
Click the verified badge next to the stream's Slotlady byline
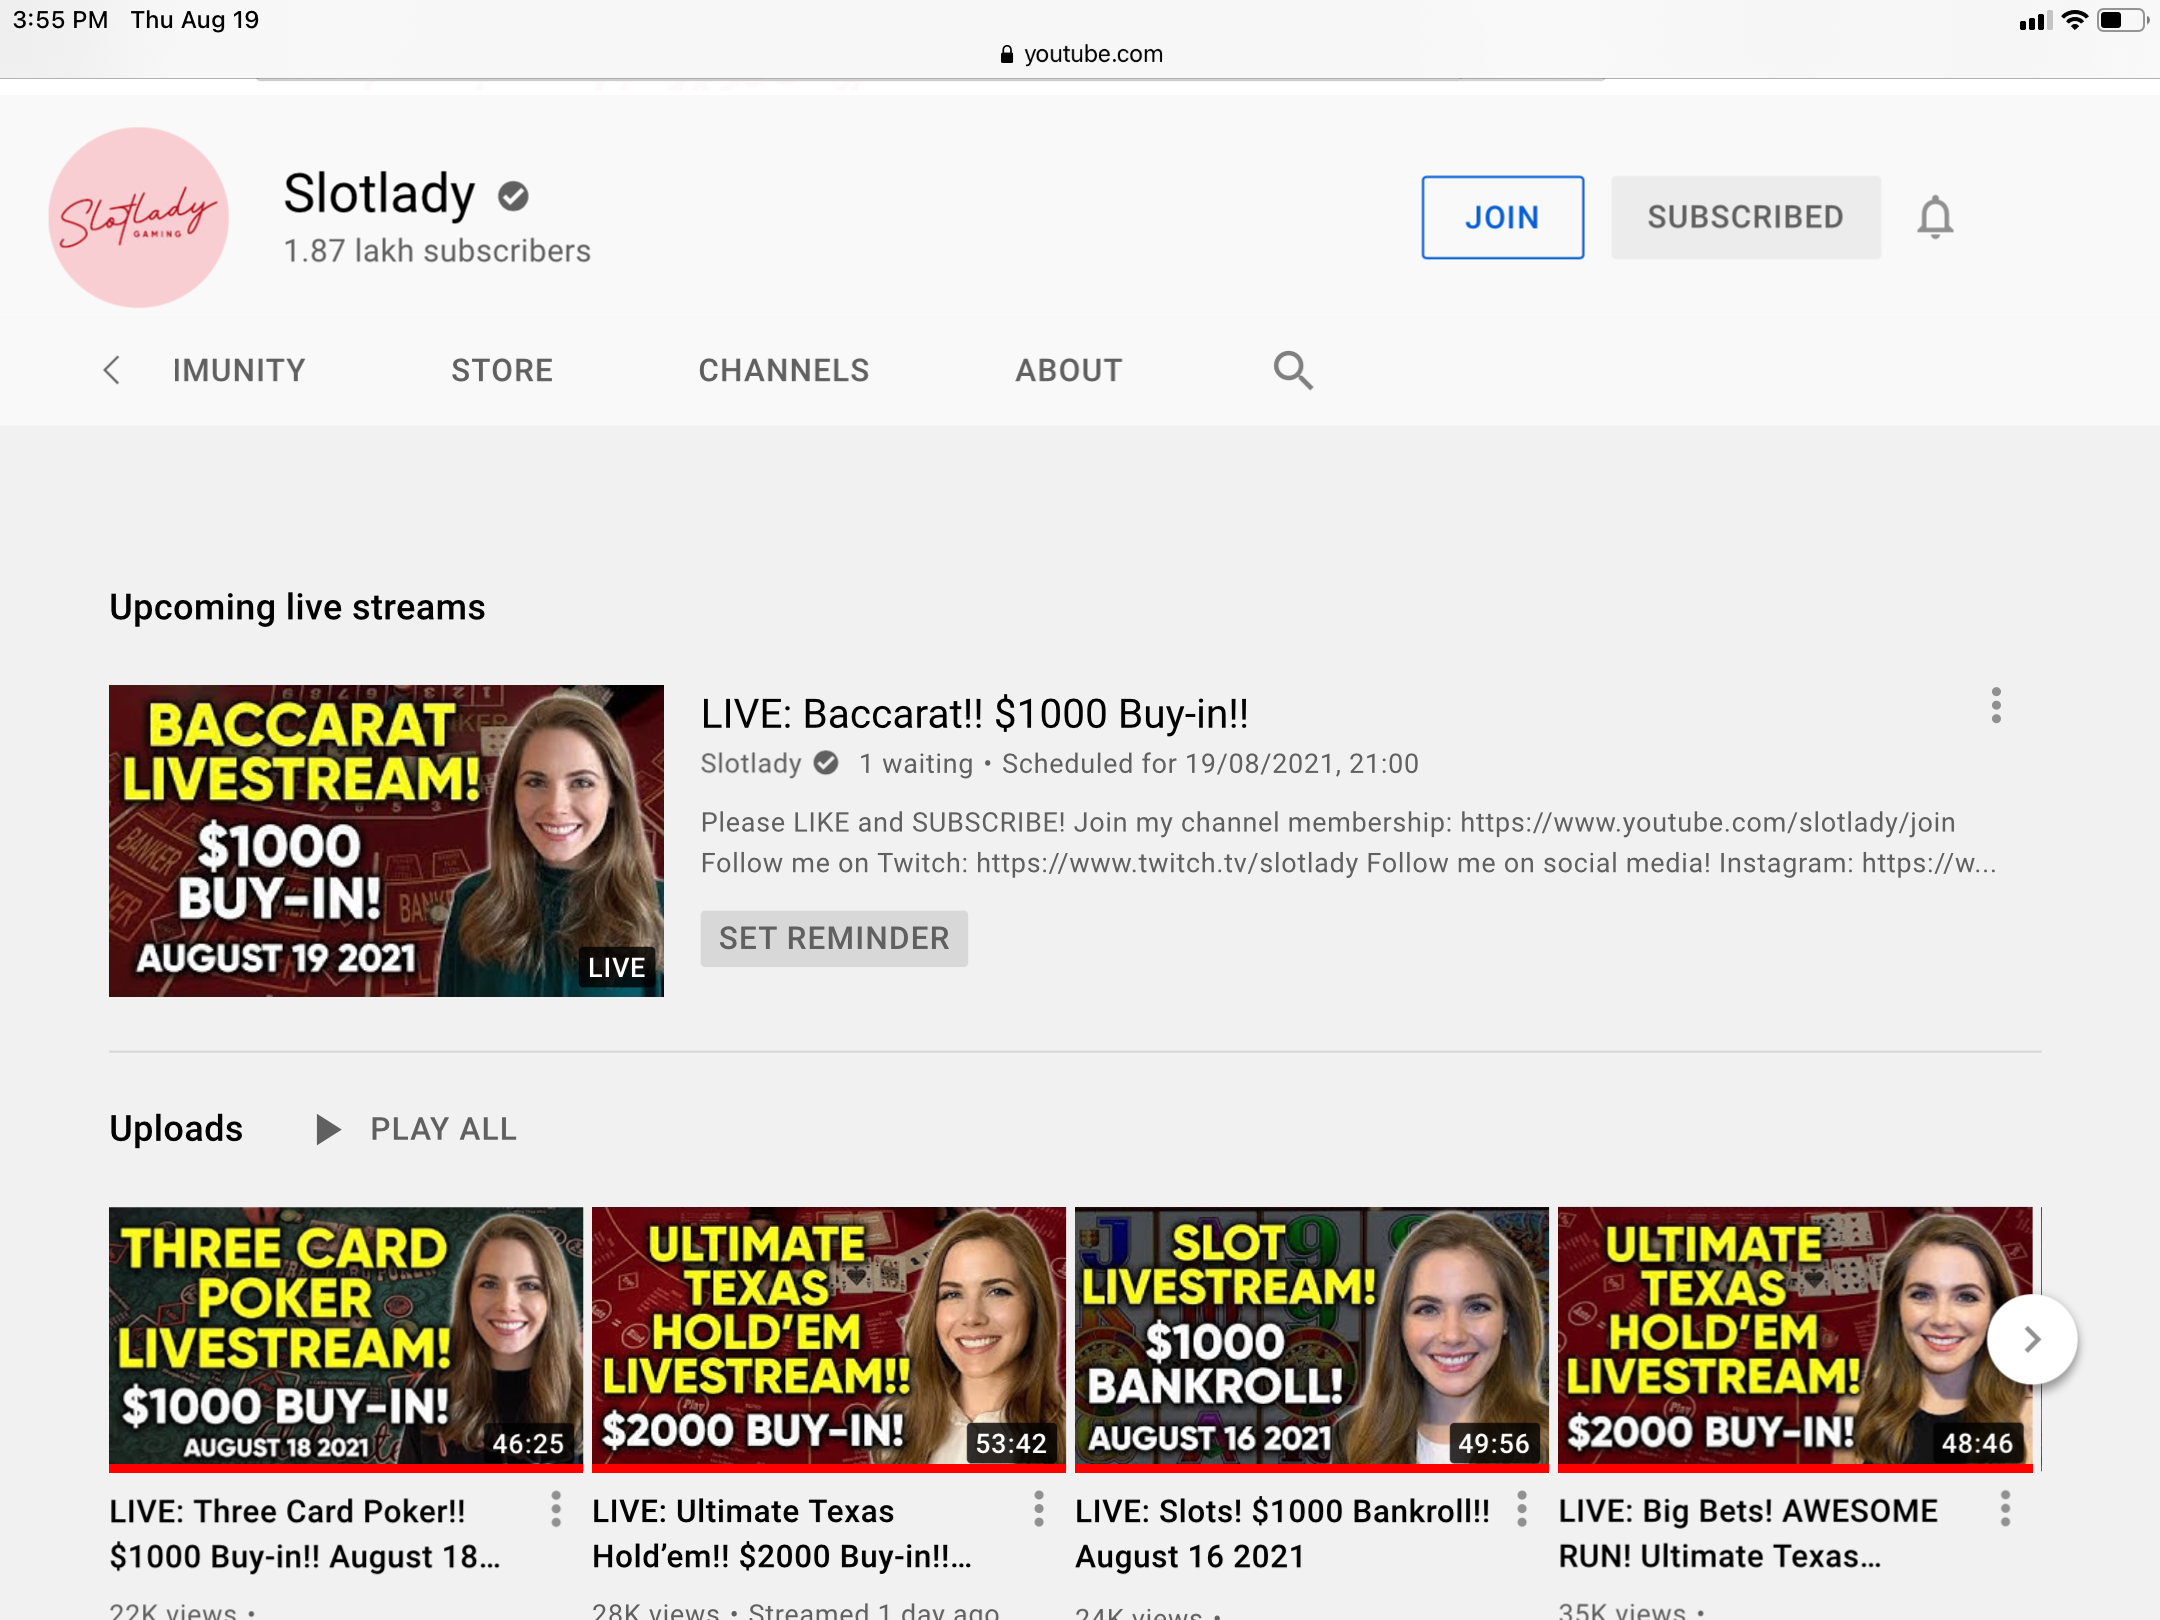(826, 763)
